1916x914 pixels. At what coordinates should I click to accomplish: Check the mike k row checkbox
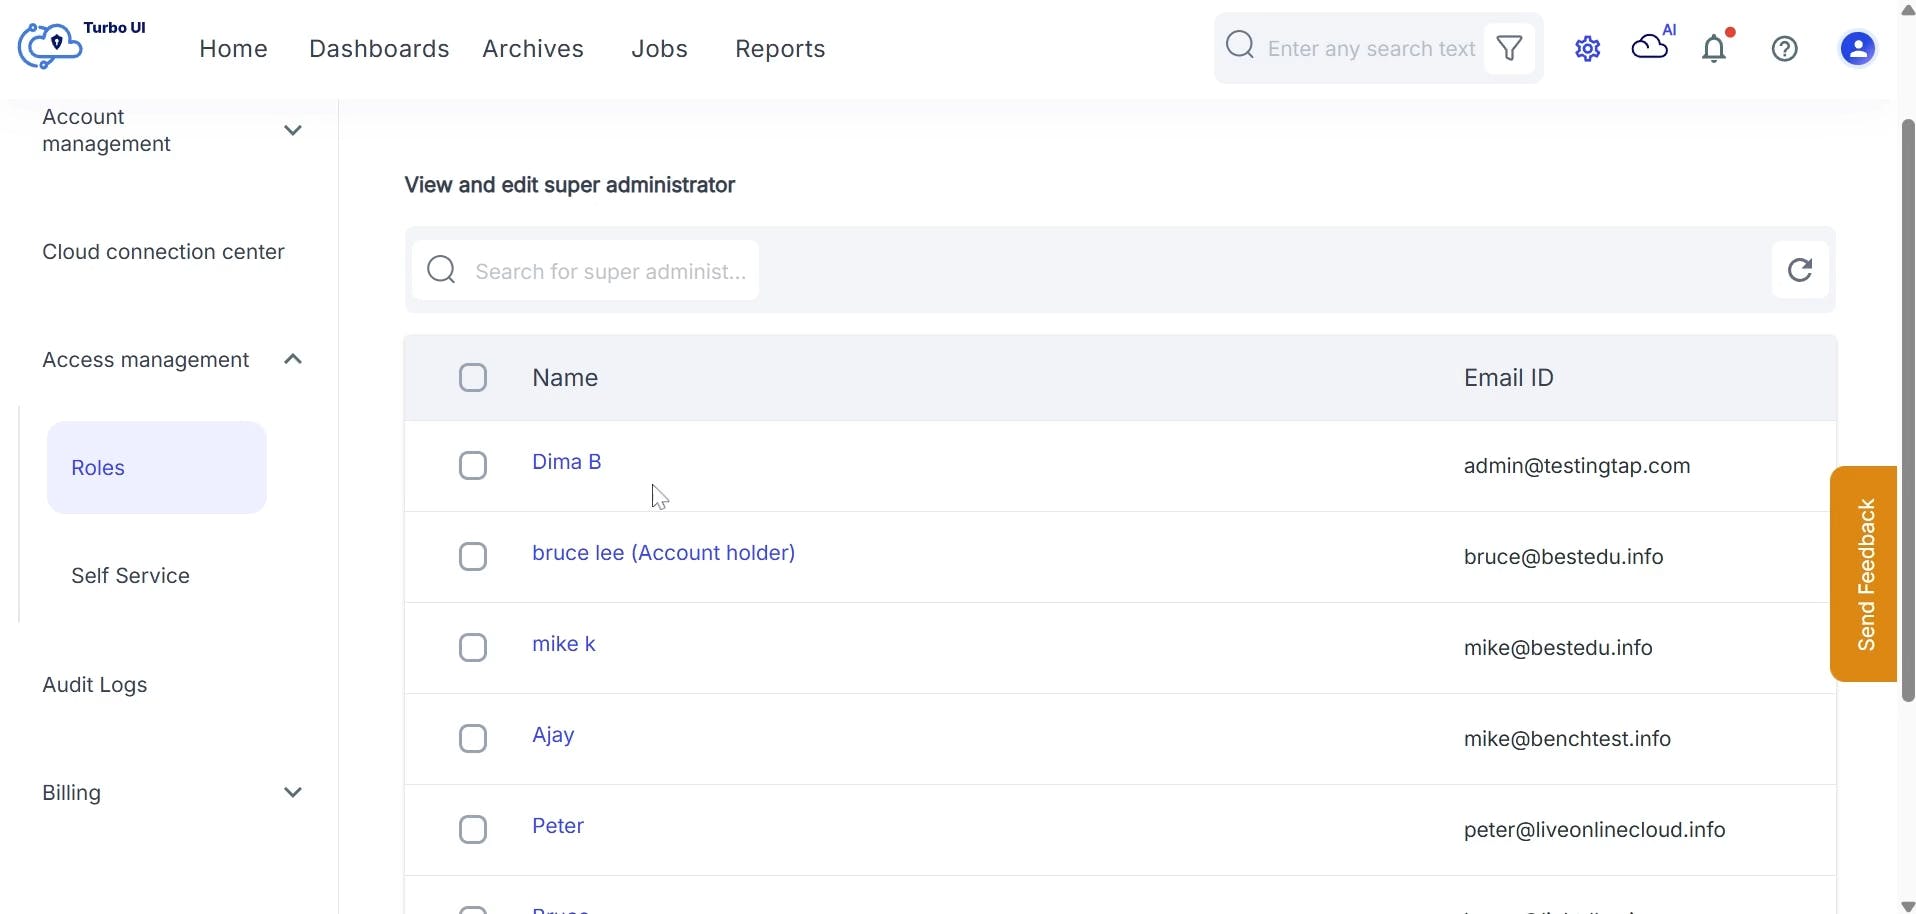point(473,647)
